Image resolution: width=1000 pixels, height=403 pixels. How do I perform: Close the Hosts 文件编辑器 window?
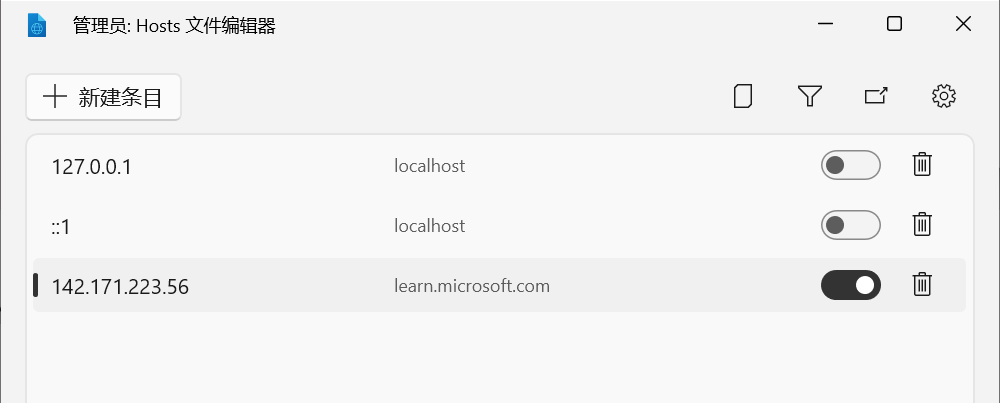pyautogui.click(x=963, y=25)
